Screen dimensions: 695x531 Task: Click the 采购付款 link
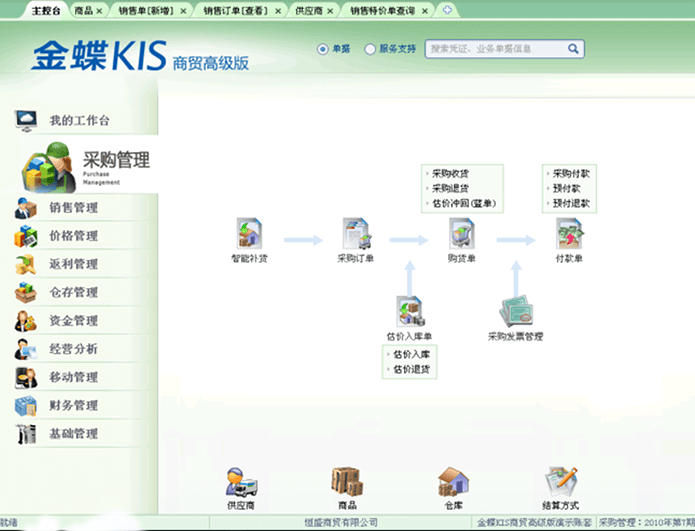(x=571, y=174)
